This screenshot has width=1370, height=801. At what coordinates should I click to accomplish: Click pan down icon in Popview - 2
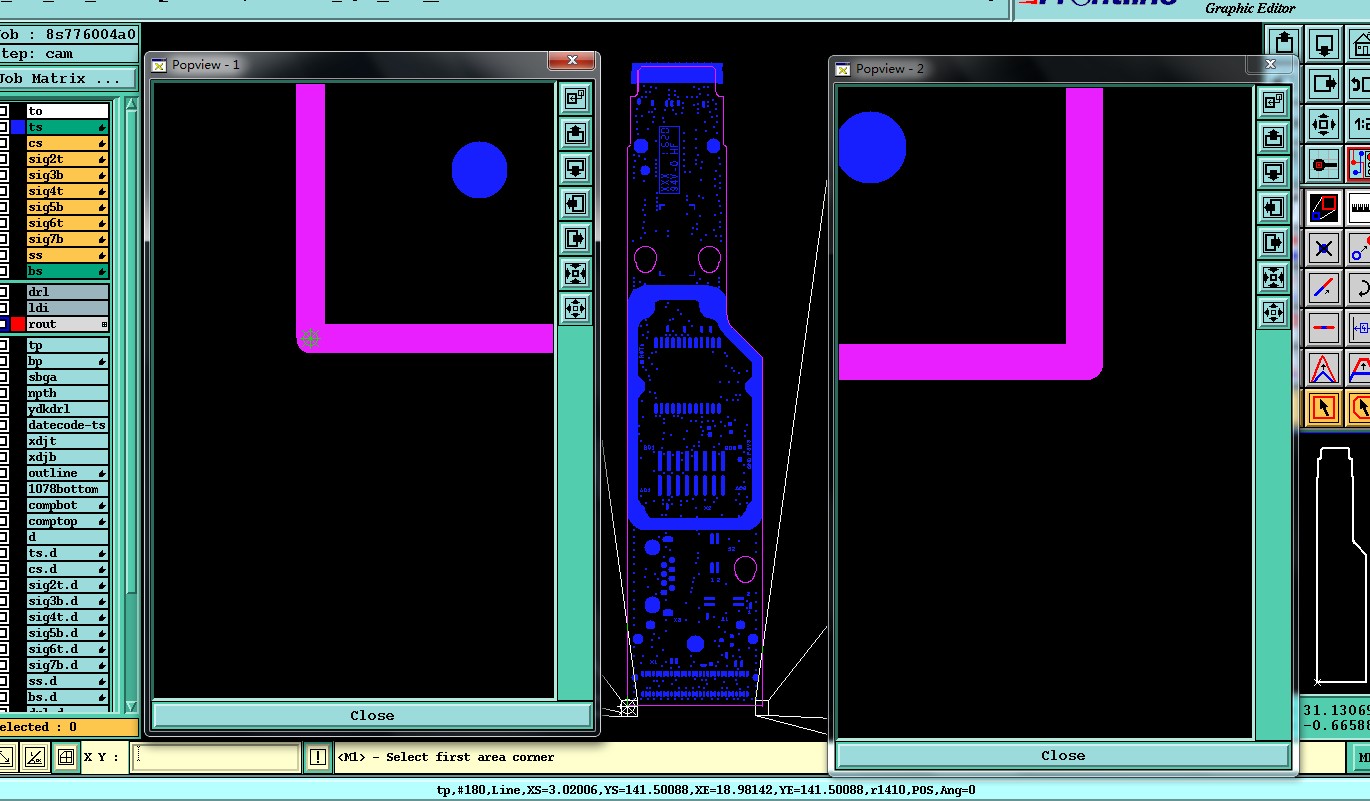1273,172
